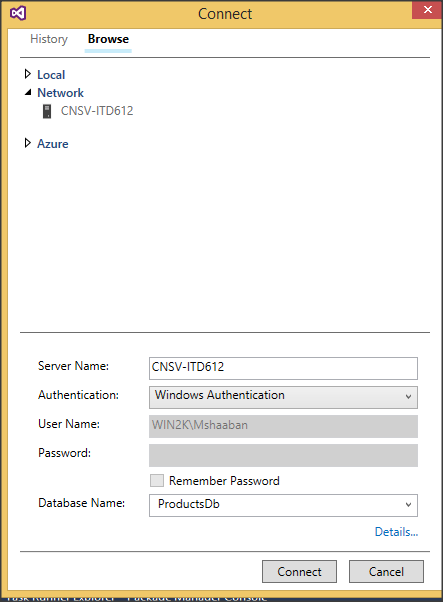This screenshot has height=602, width=443.
Task: Click the Visual Studio logo icon
Action: 18,13
